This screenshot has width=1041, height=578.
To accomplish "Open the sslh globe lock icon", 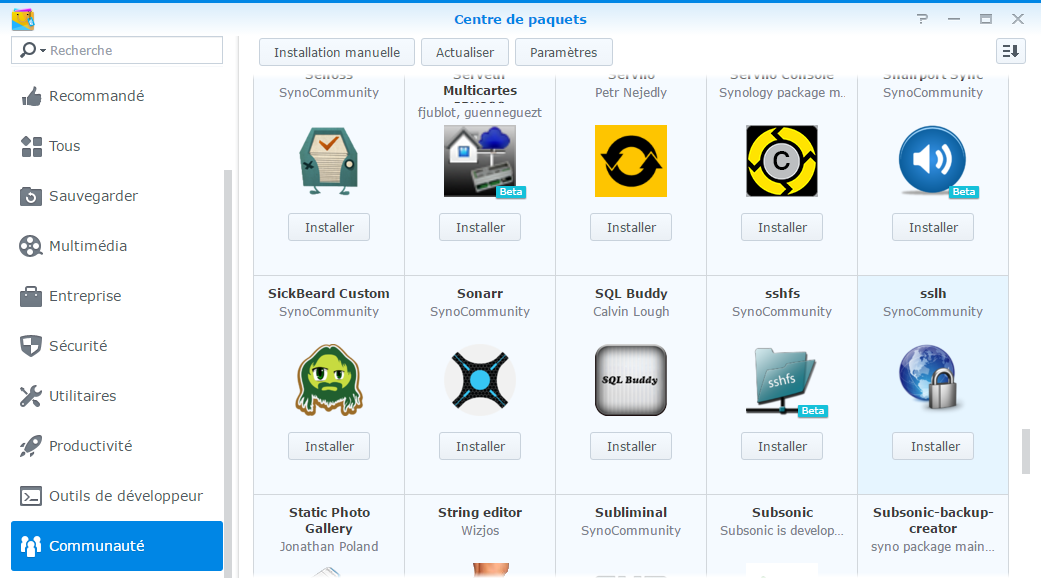I will point(929,377).
